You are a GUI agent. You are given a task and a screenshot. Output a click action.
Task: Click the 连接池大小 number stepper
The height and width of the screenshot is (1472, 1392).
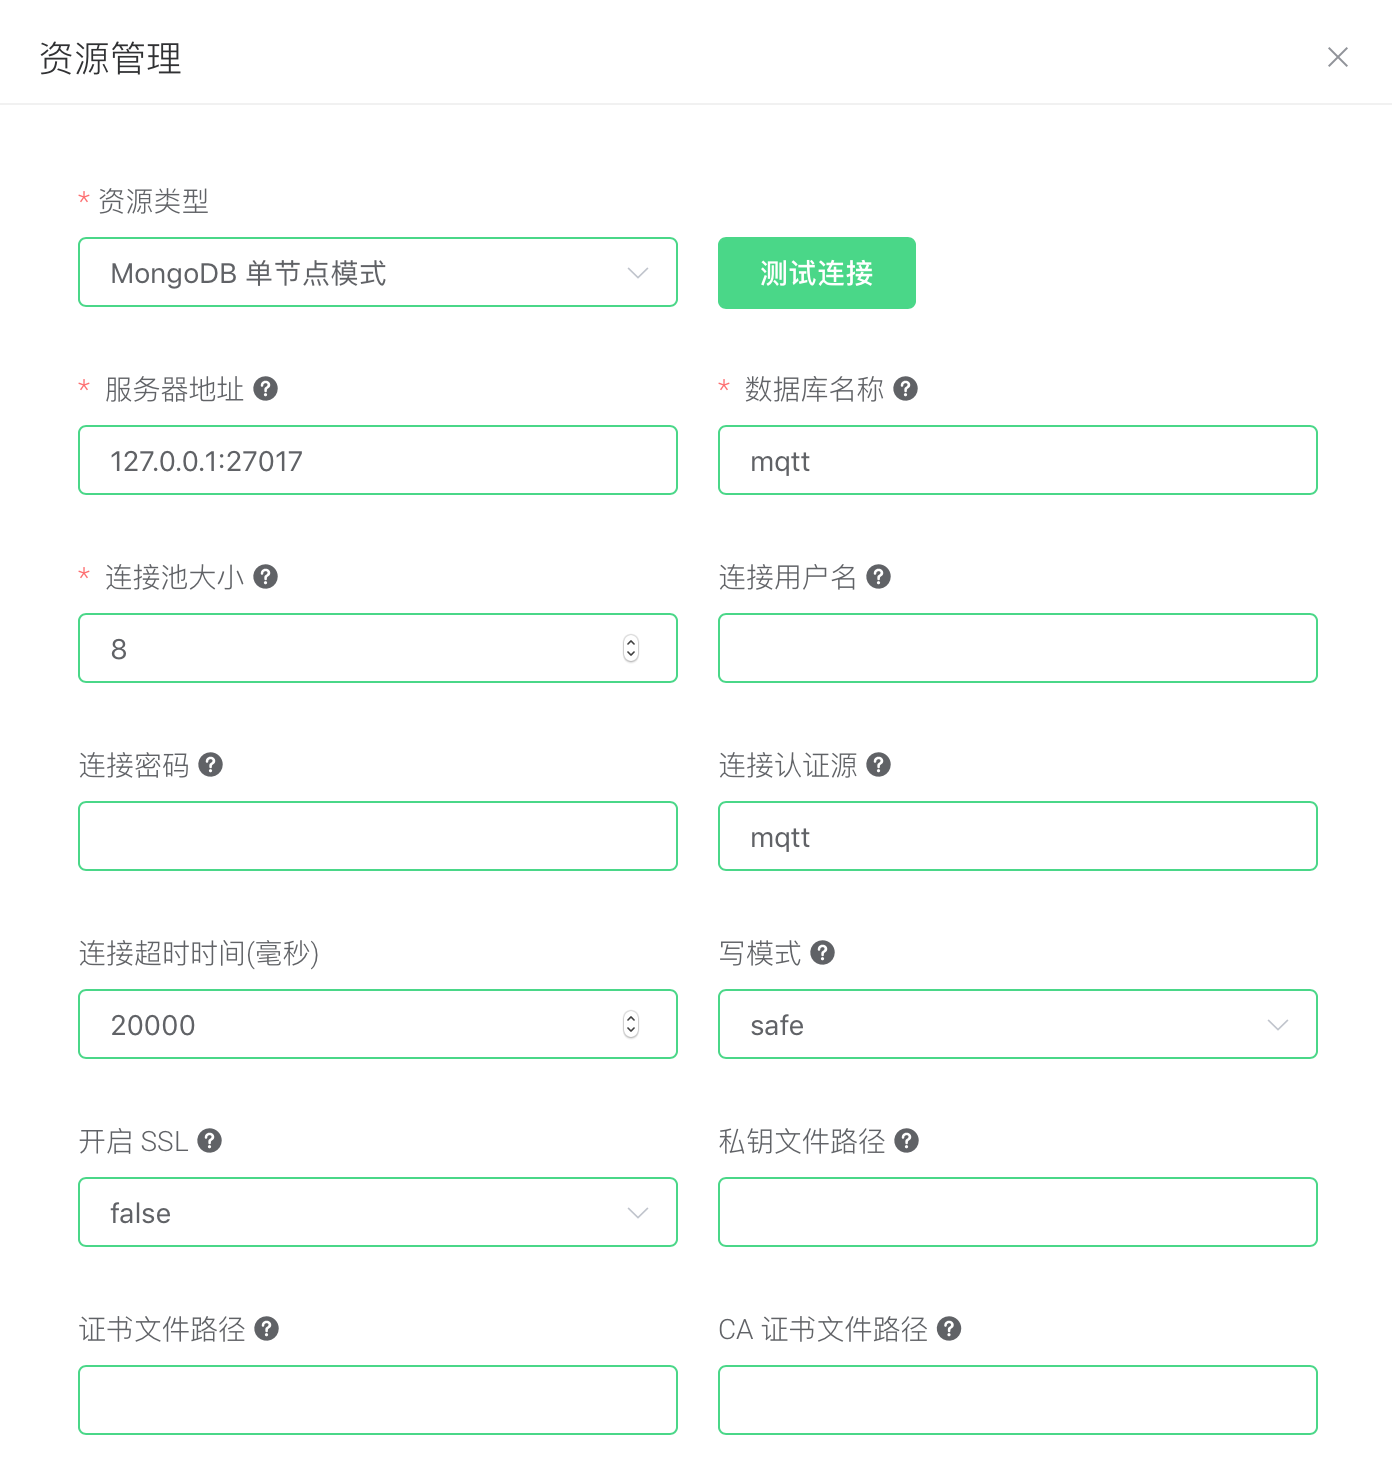[631, 649]
